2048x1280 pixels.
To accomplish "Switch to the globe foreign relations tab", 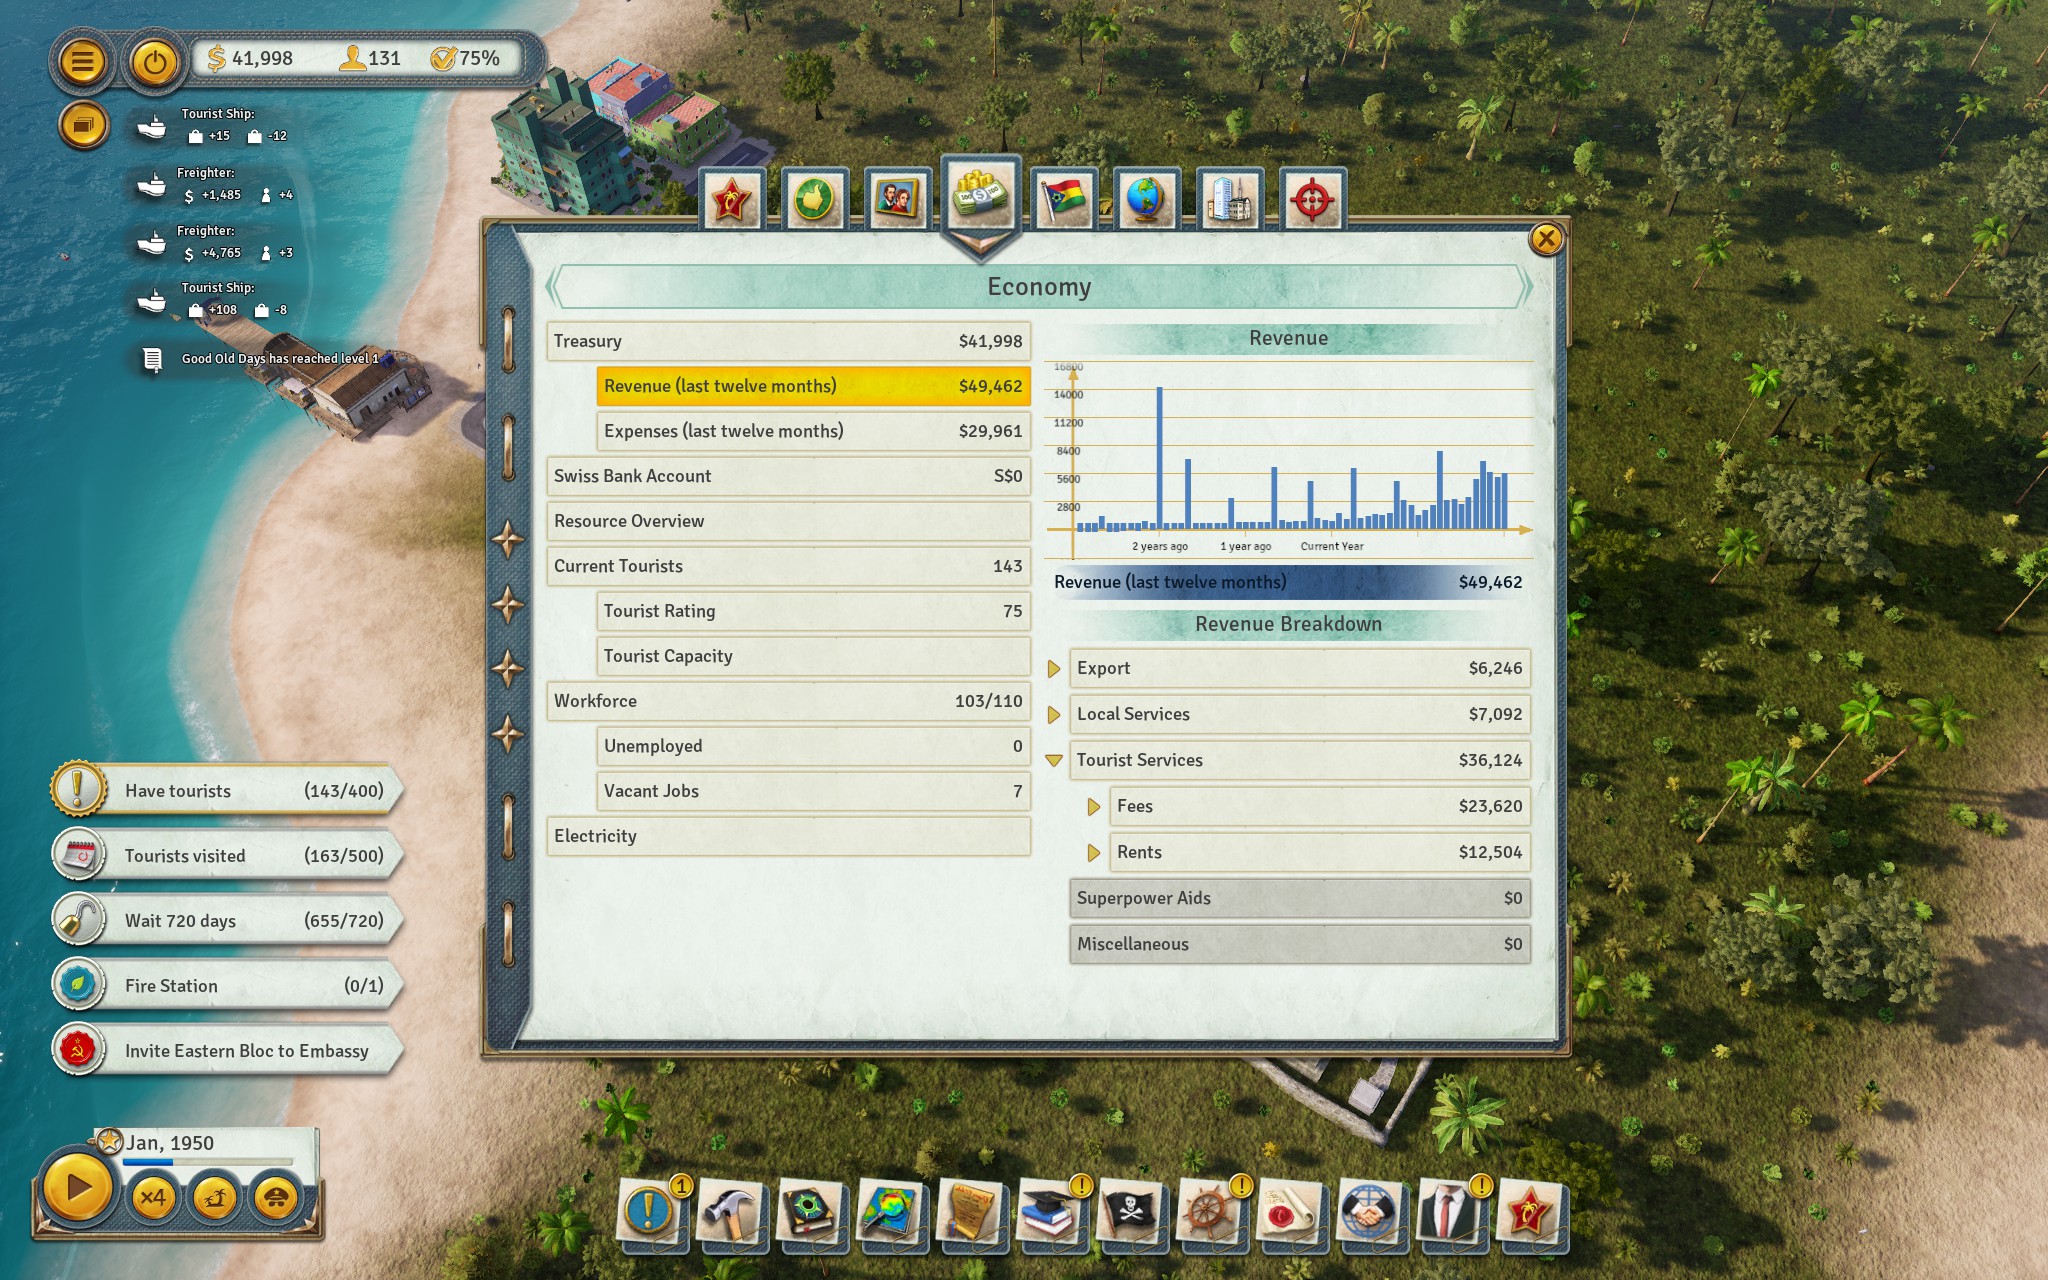I will [x=1146, y=200].
